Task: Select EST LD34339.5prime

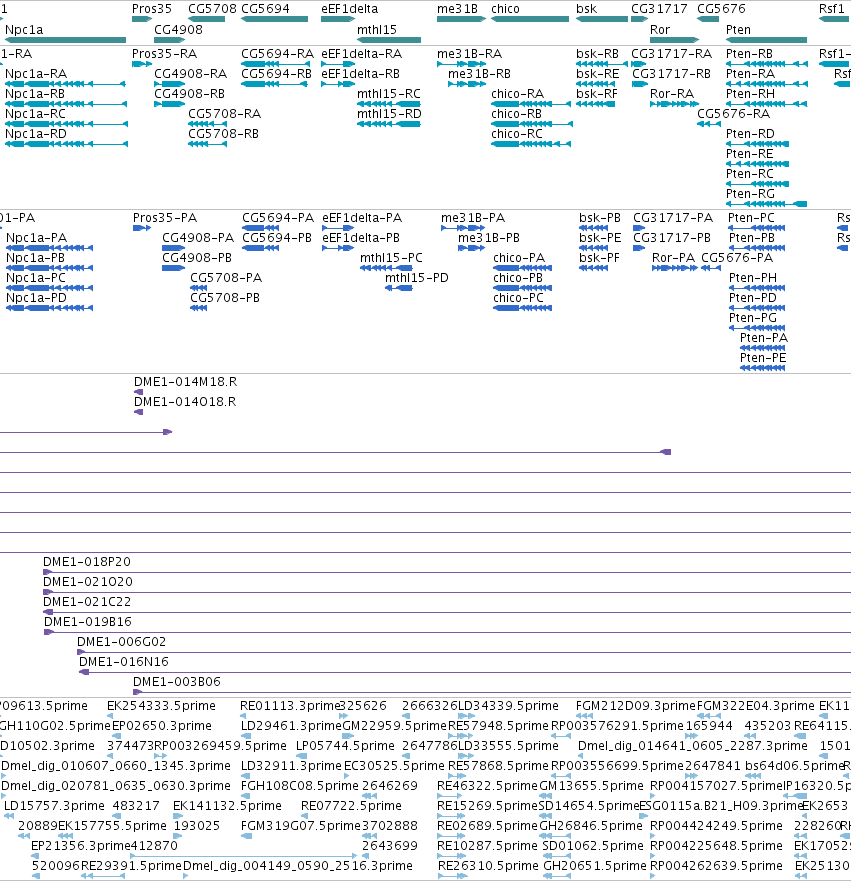Action: coord(508,706)
